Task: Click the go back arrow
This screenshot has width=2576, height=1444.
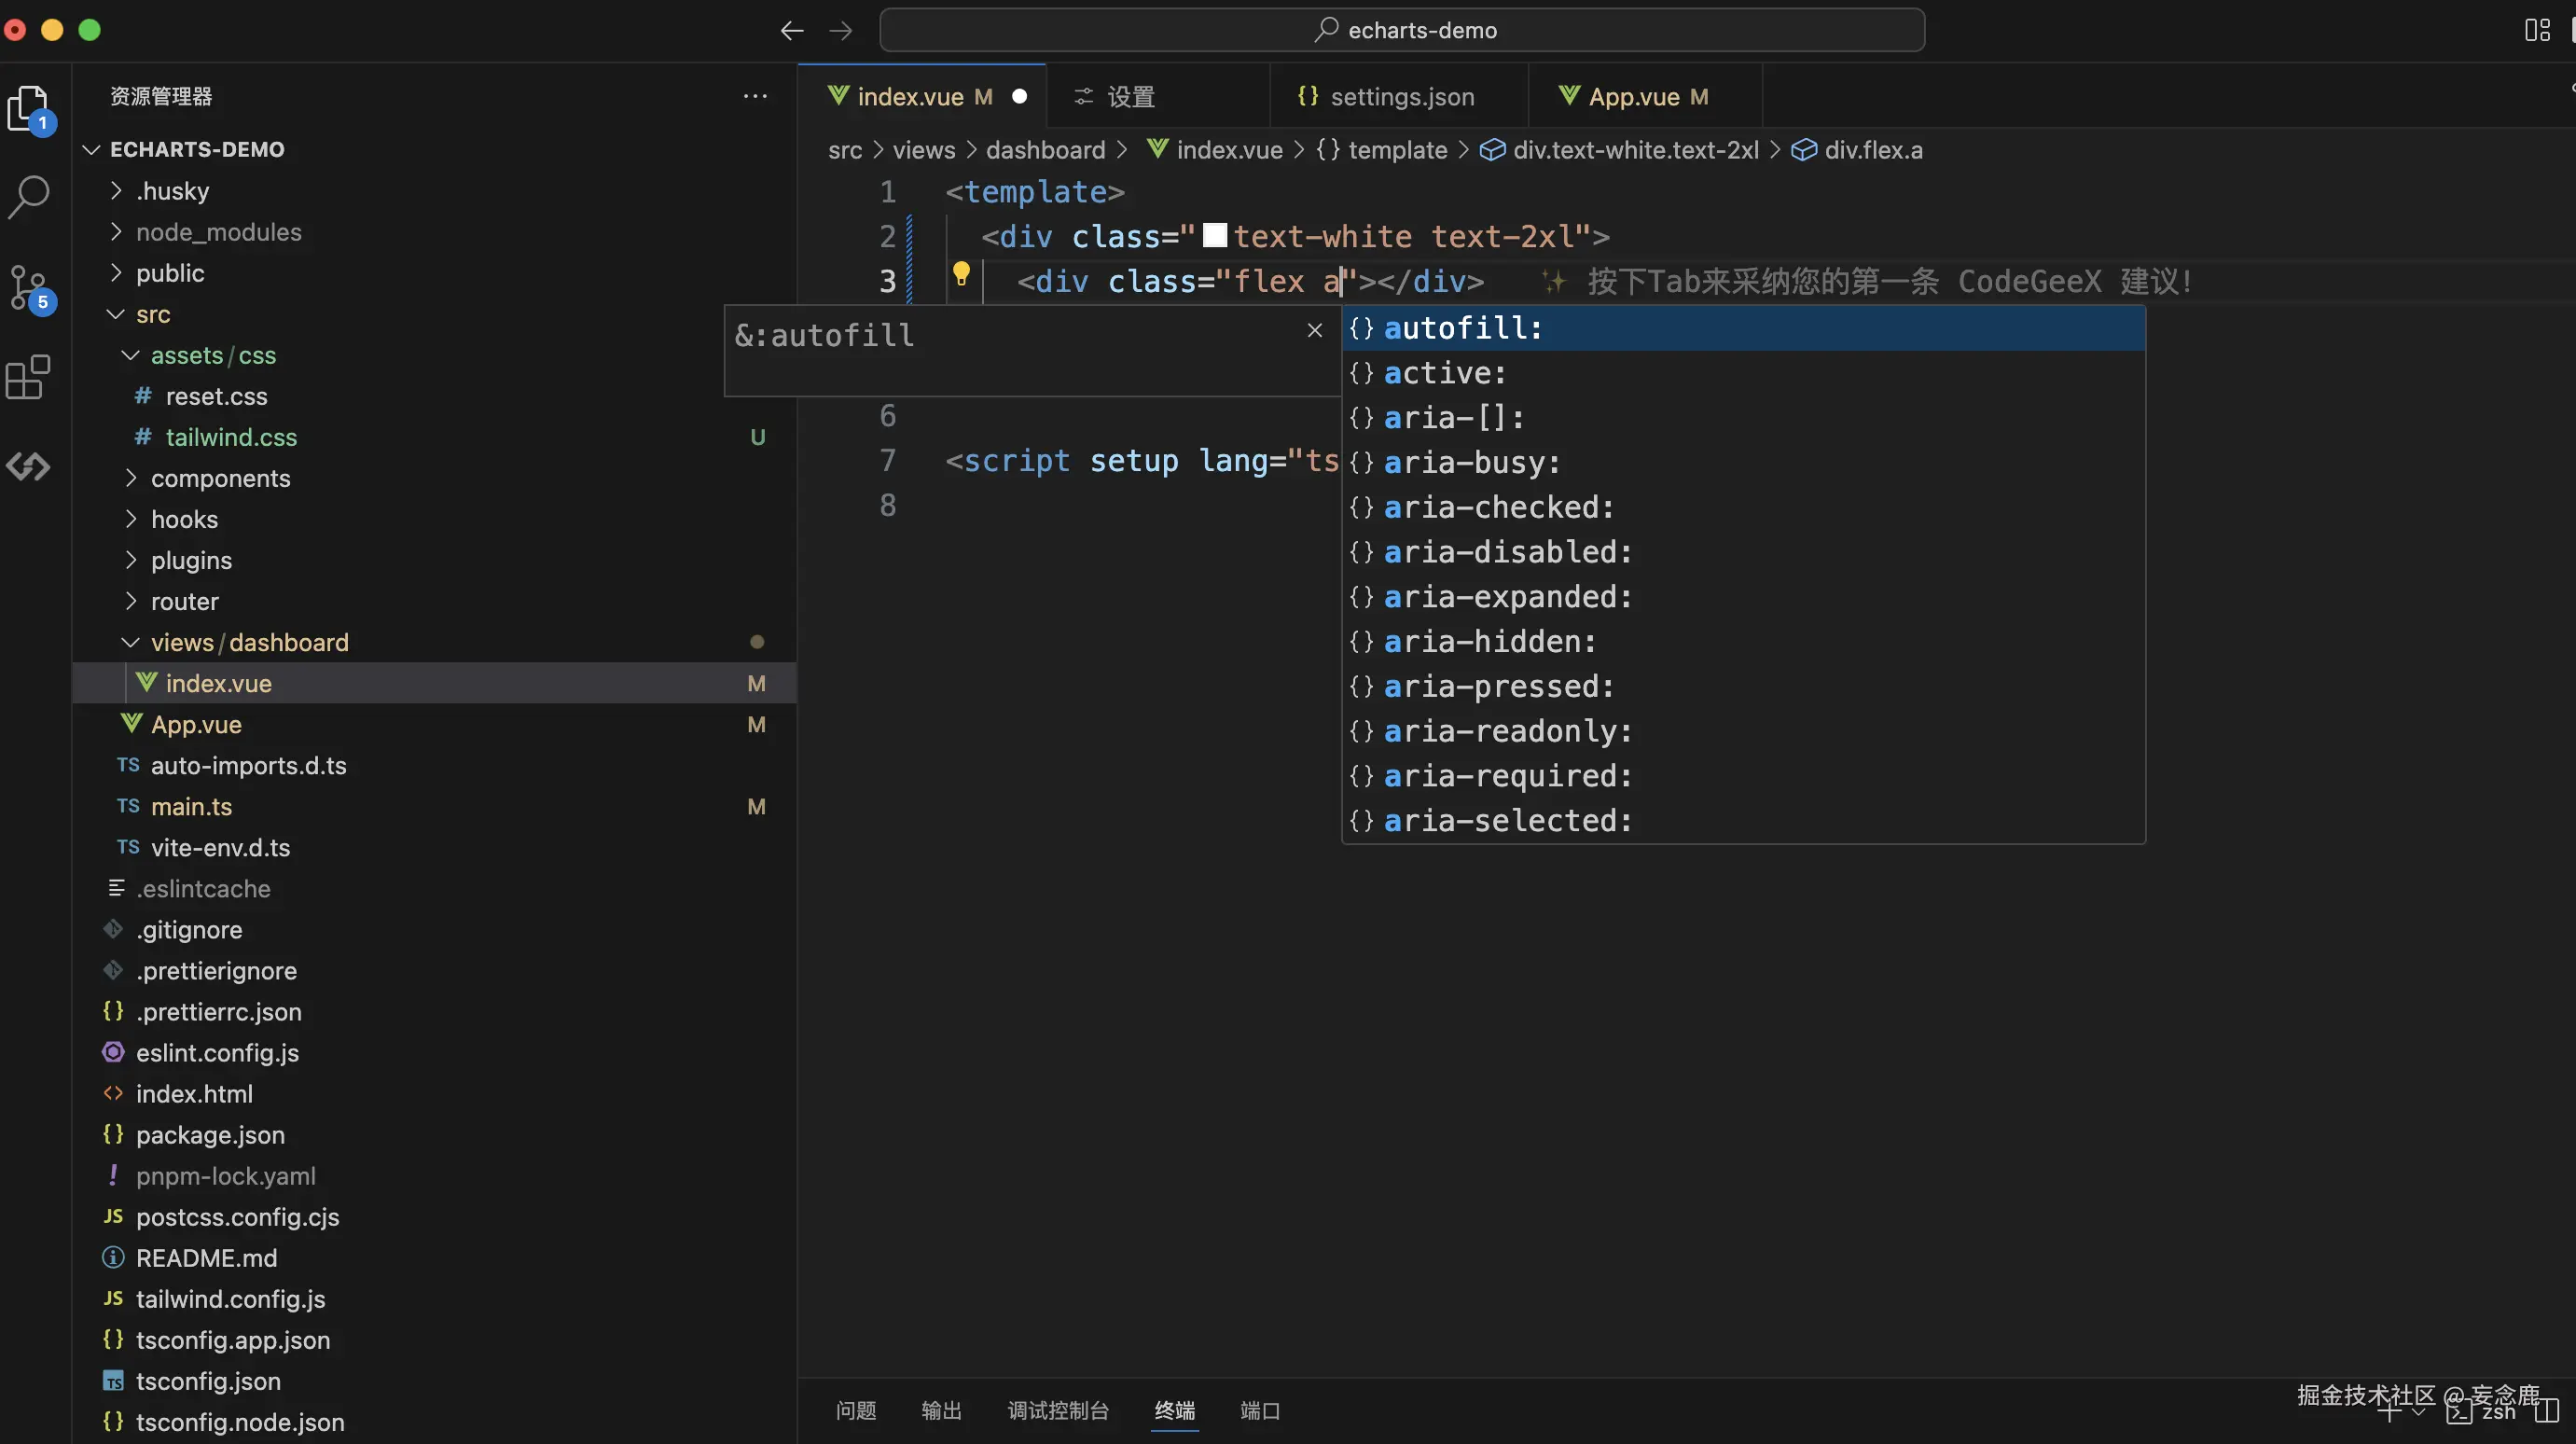Action: pyautogui.click(x=791, y=30)
